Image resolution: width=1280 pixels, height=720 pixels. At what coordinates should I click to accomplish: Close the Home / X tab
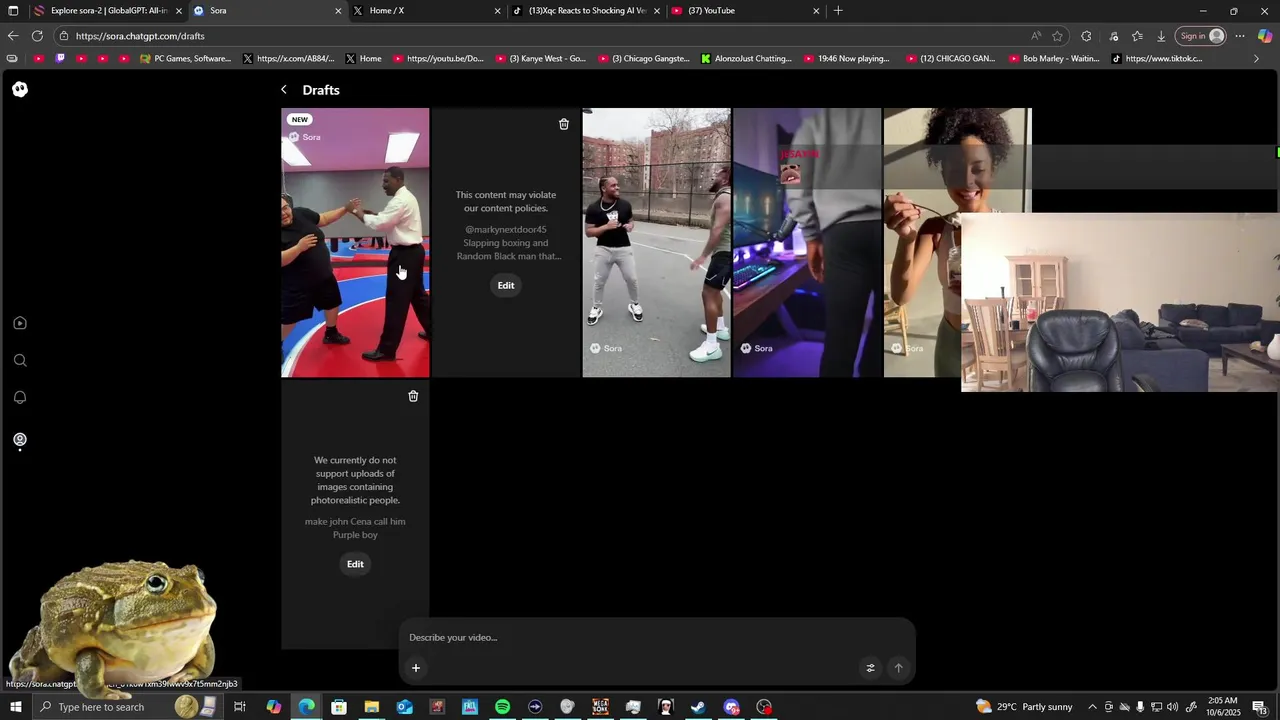(x=497, y=11)
